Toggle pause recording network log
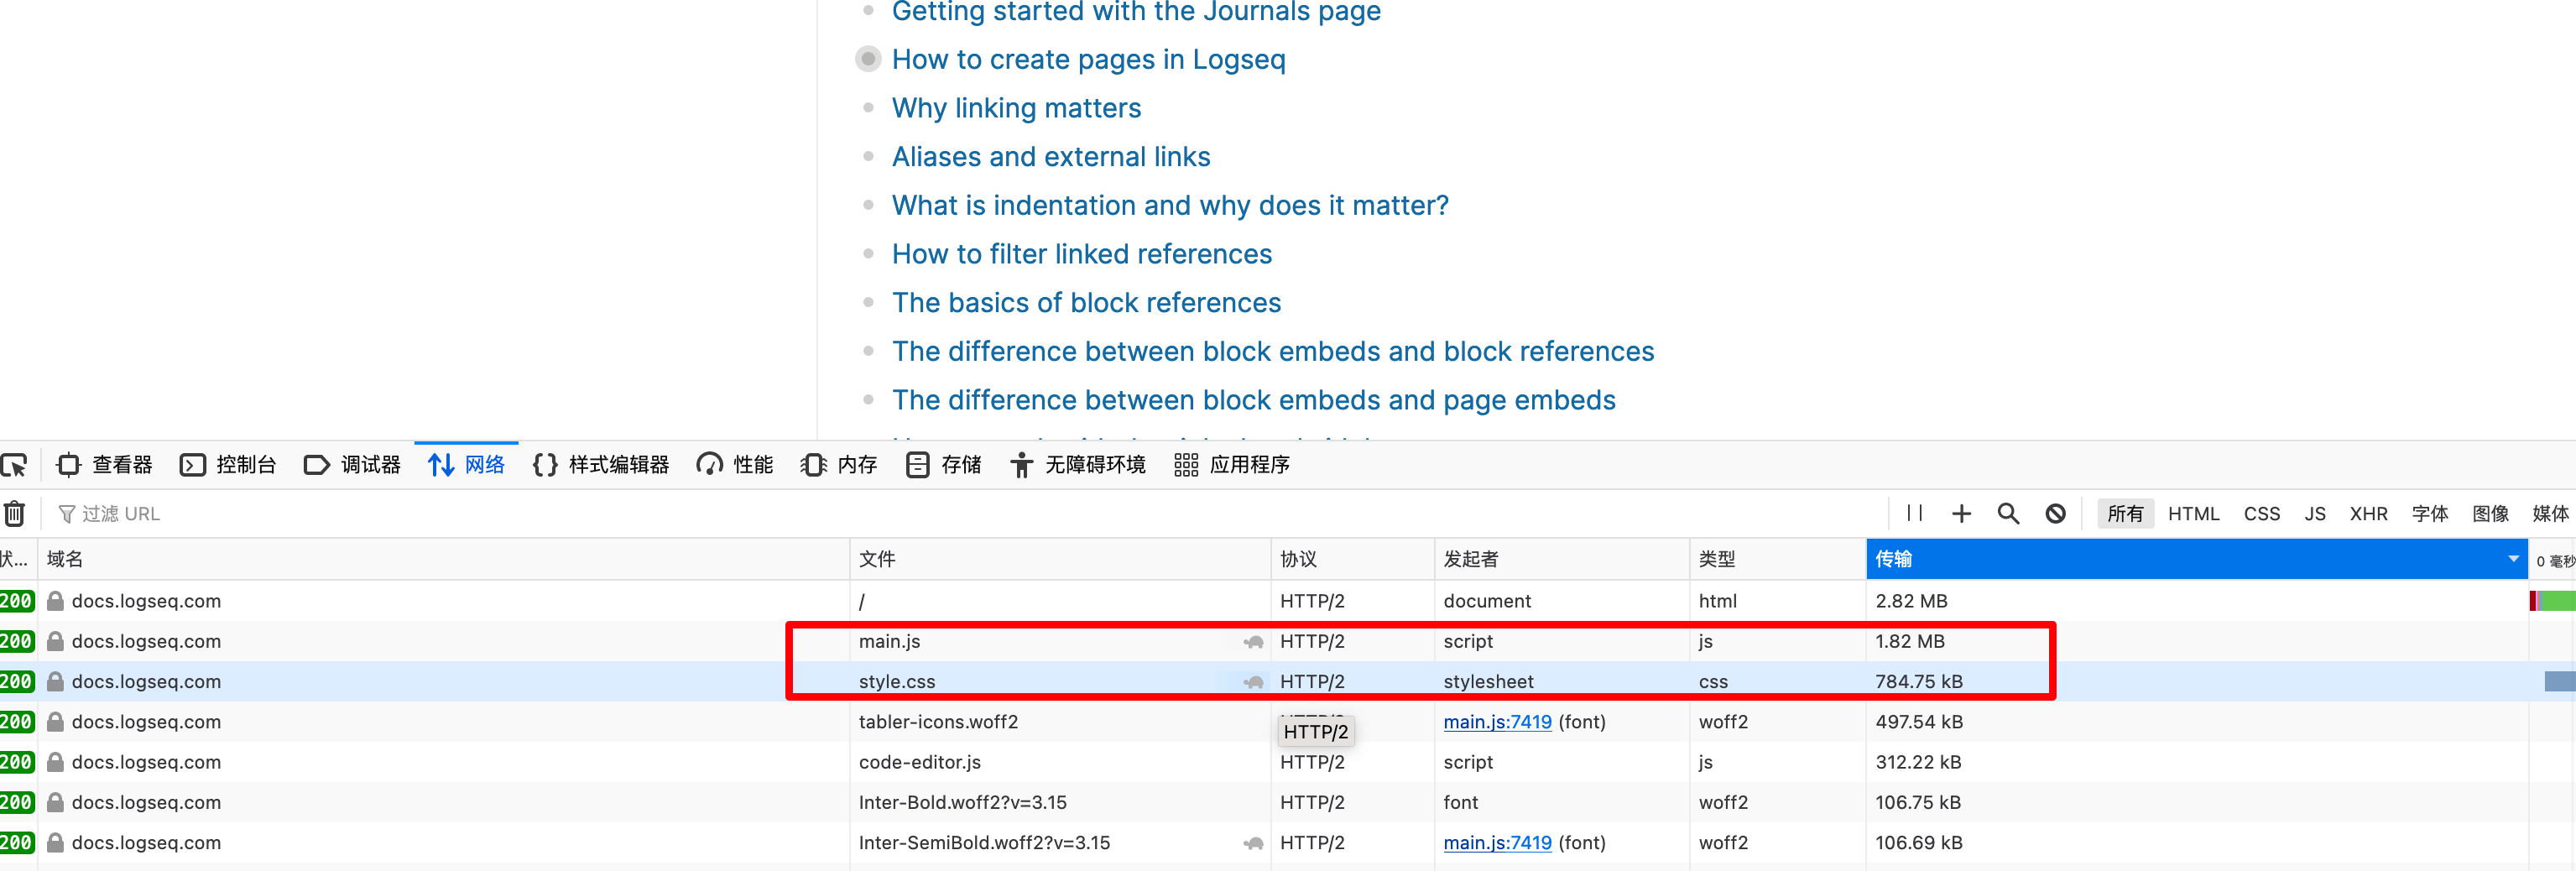 pos(1913,513)
